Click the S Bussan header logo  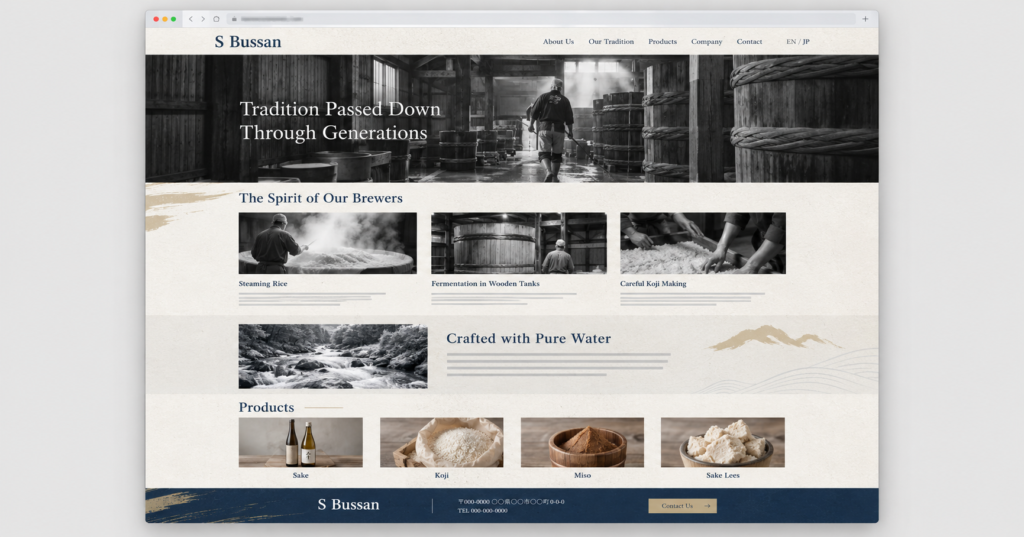click(248, 42)
